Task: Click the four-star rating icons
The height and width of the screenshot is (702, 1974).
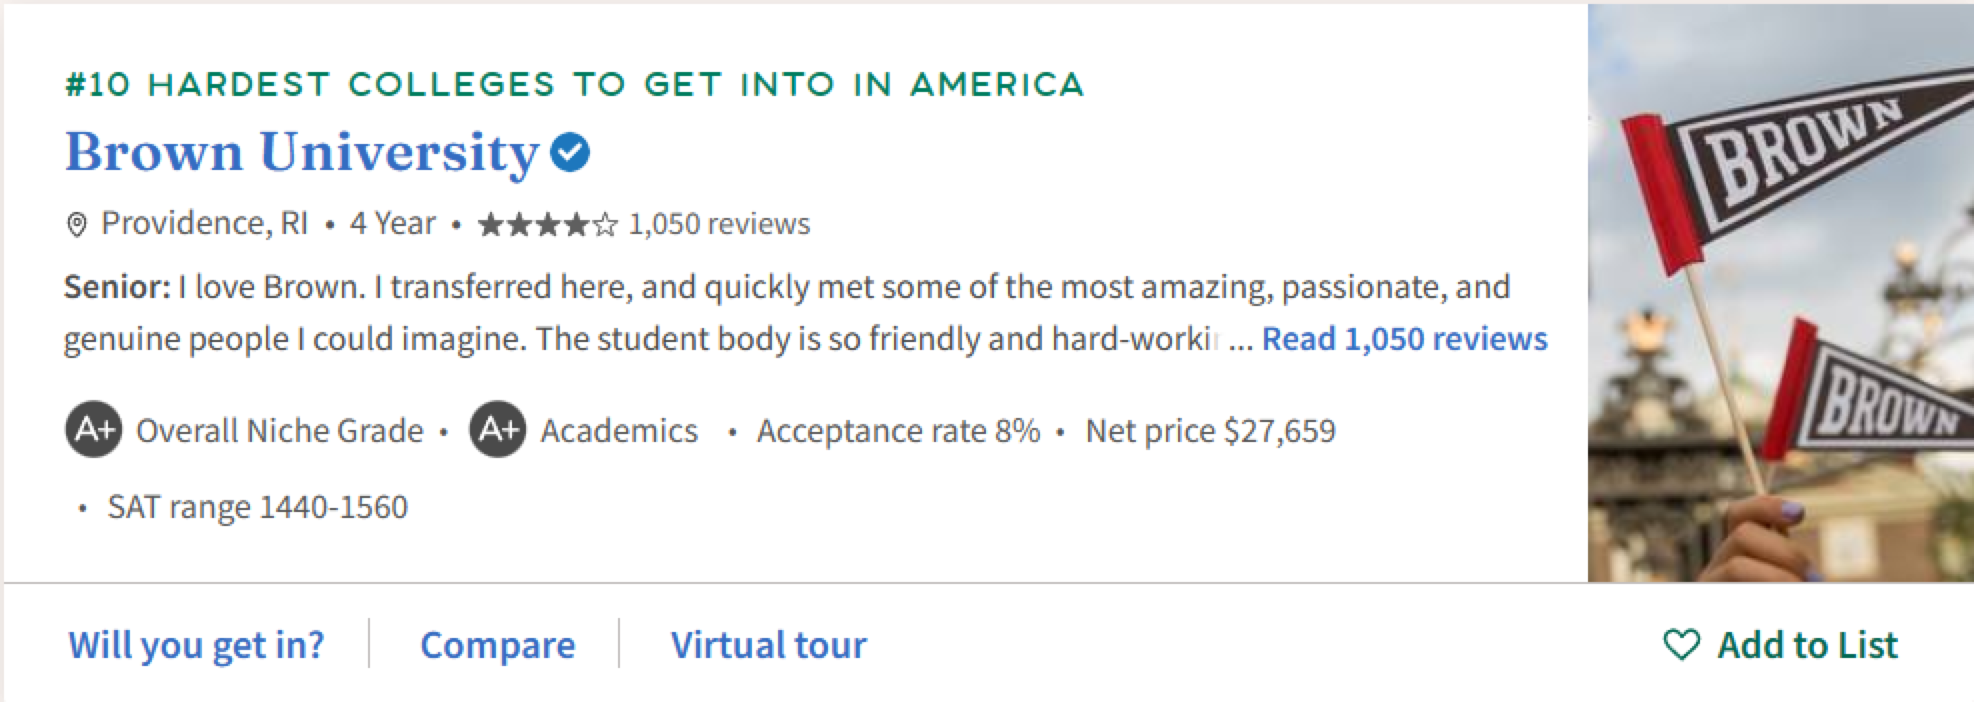Action: click(x=547, y=225)
